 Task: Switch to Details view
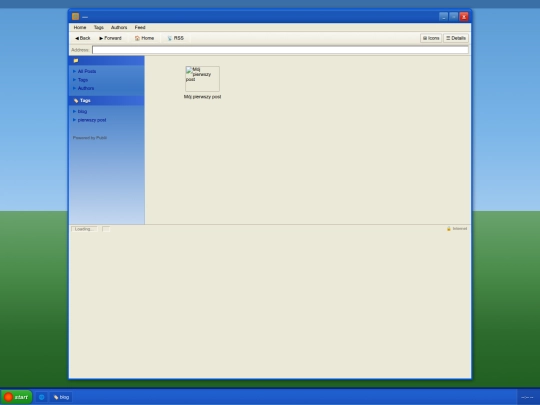[x=456, y=38]
